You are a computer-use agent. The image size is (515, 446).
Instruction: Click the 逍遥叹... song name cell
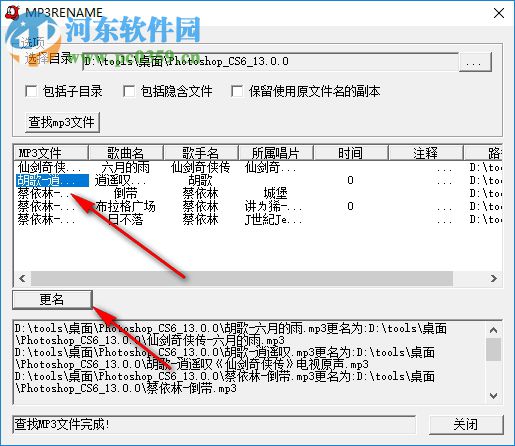(x=120, y=180)
